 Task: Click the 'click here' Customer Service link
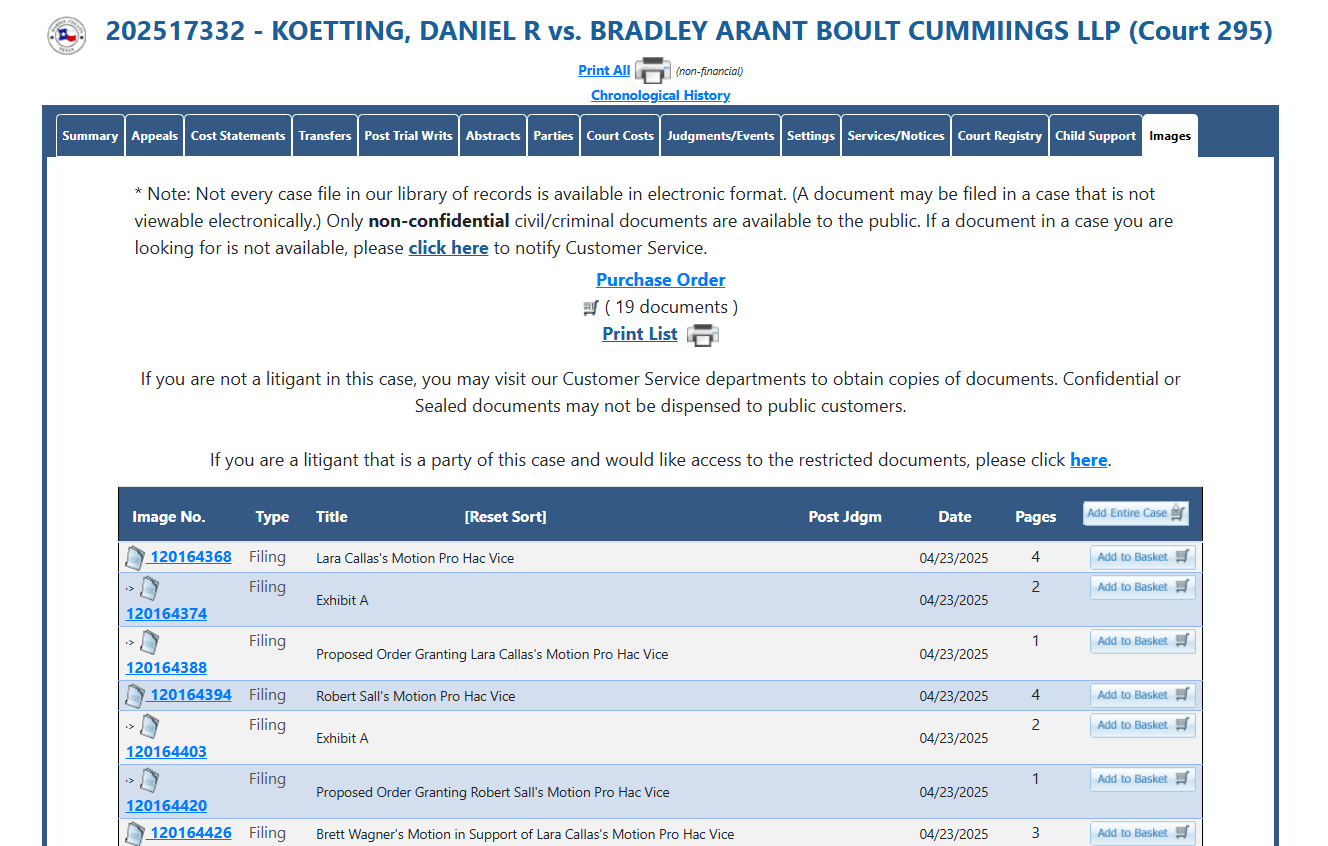click(x=449, y=248)
